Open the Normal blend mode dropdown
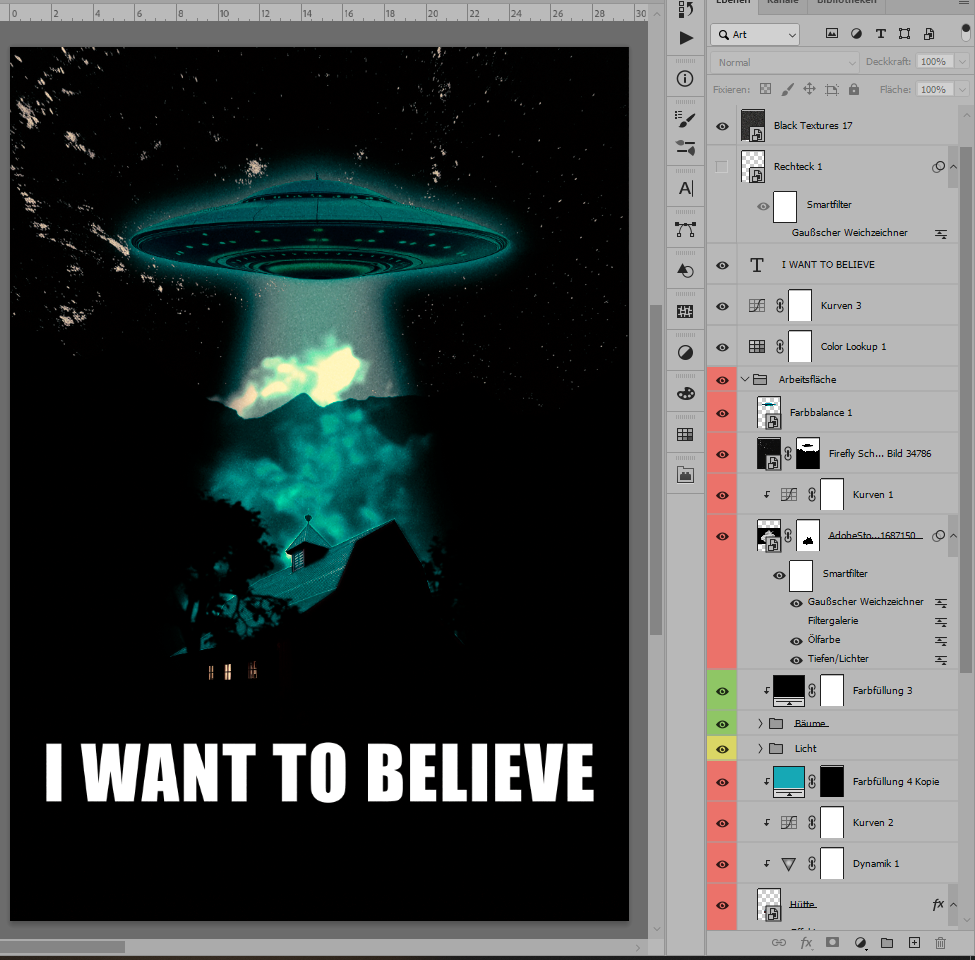The width and height of the screenshot is (975, 960). point(785,62)
